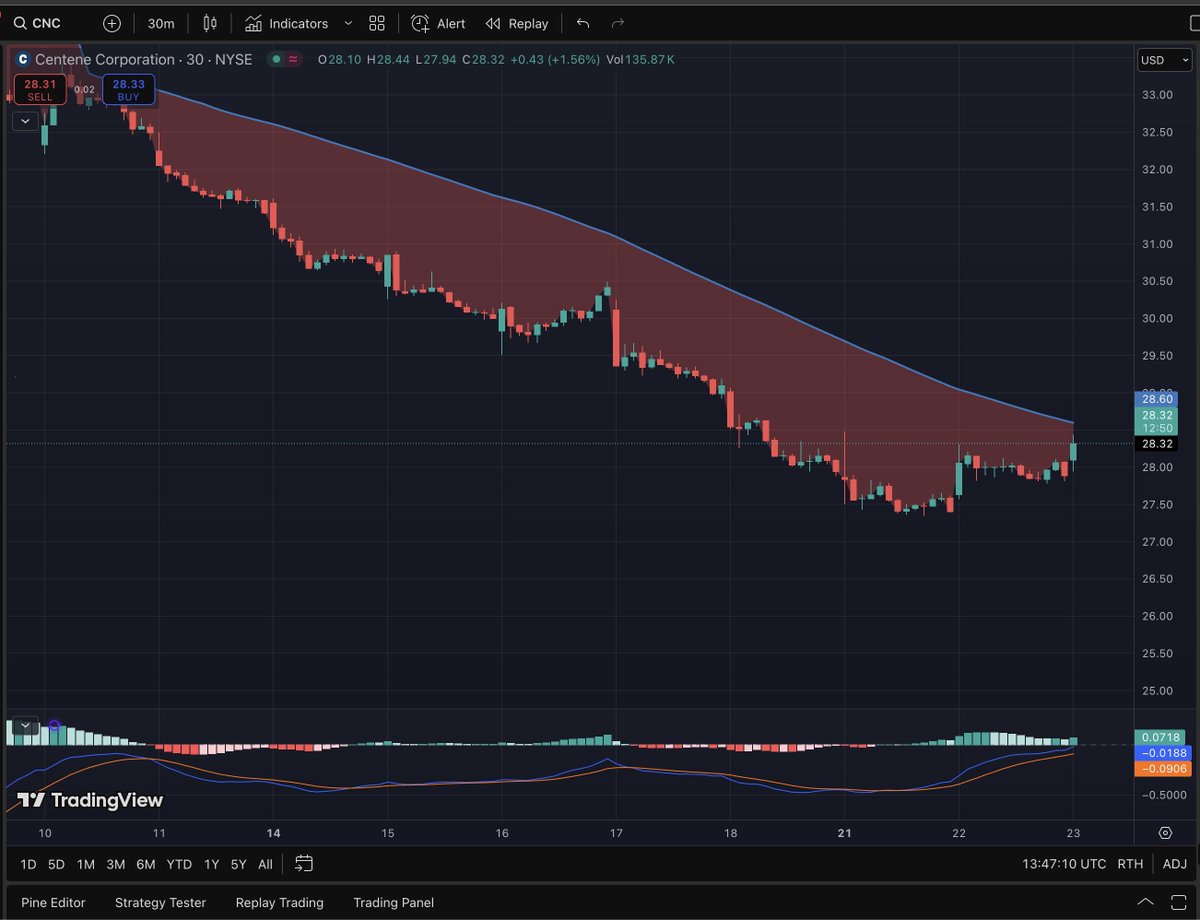Click the 28.60 indicator price label

tap(1157, 398)
